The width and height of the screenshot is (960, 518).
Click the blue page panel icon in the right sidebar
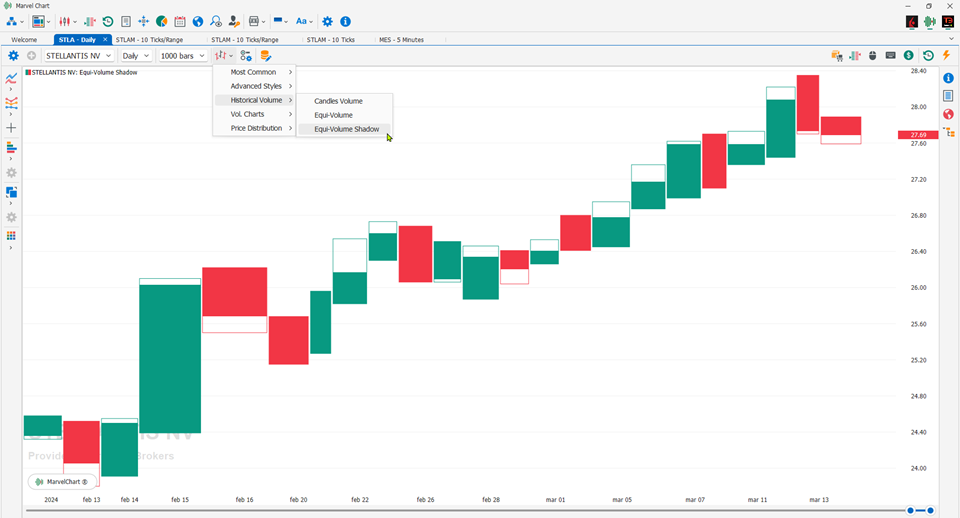pos(948,96)
